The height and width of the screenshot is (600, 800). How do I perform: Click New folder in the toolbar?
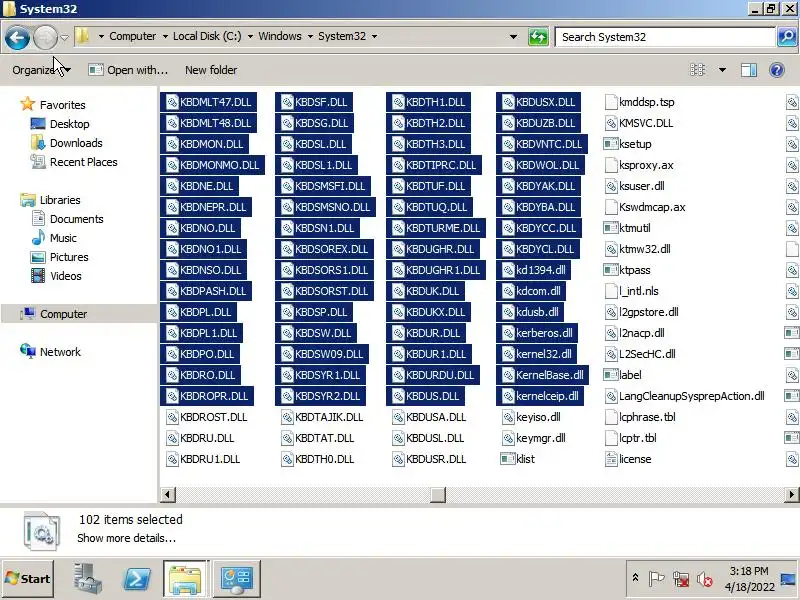pos(211,70)
